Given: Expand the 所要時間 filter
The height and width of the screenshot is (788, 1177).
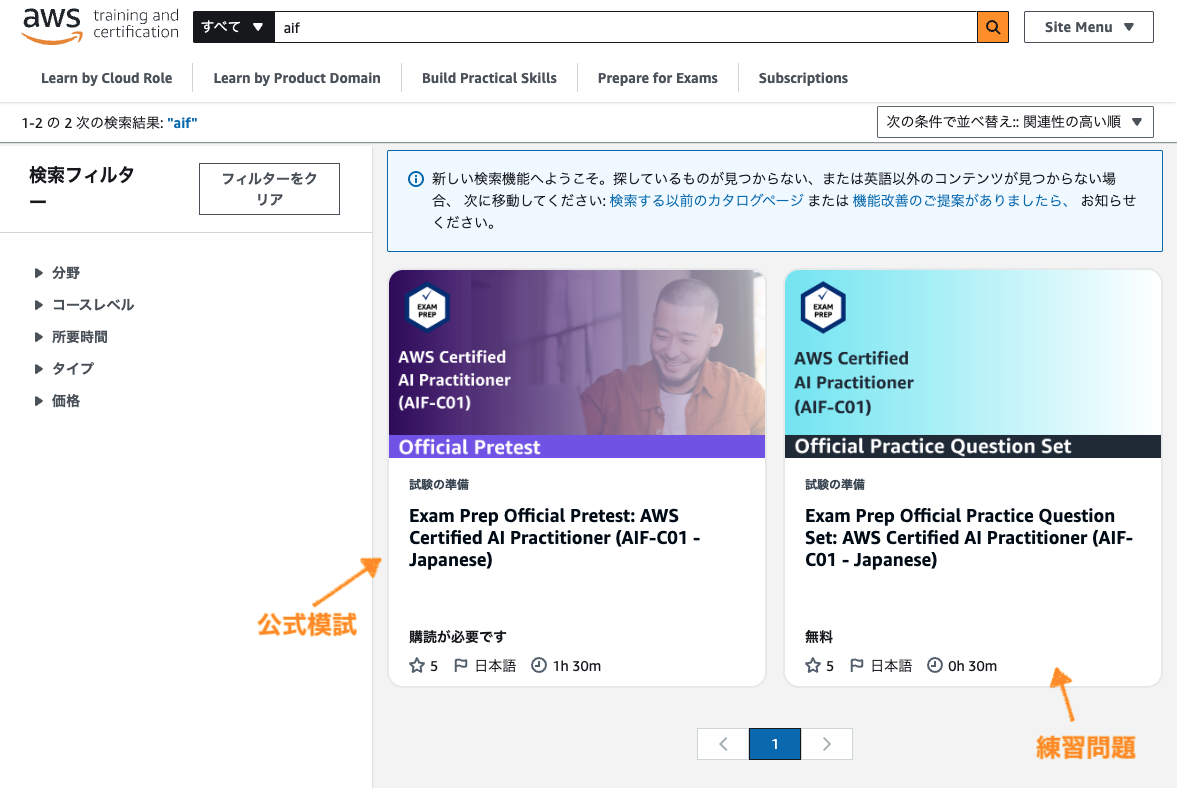Looking at the screenshot, I should 71,337.
